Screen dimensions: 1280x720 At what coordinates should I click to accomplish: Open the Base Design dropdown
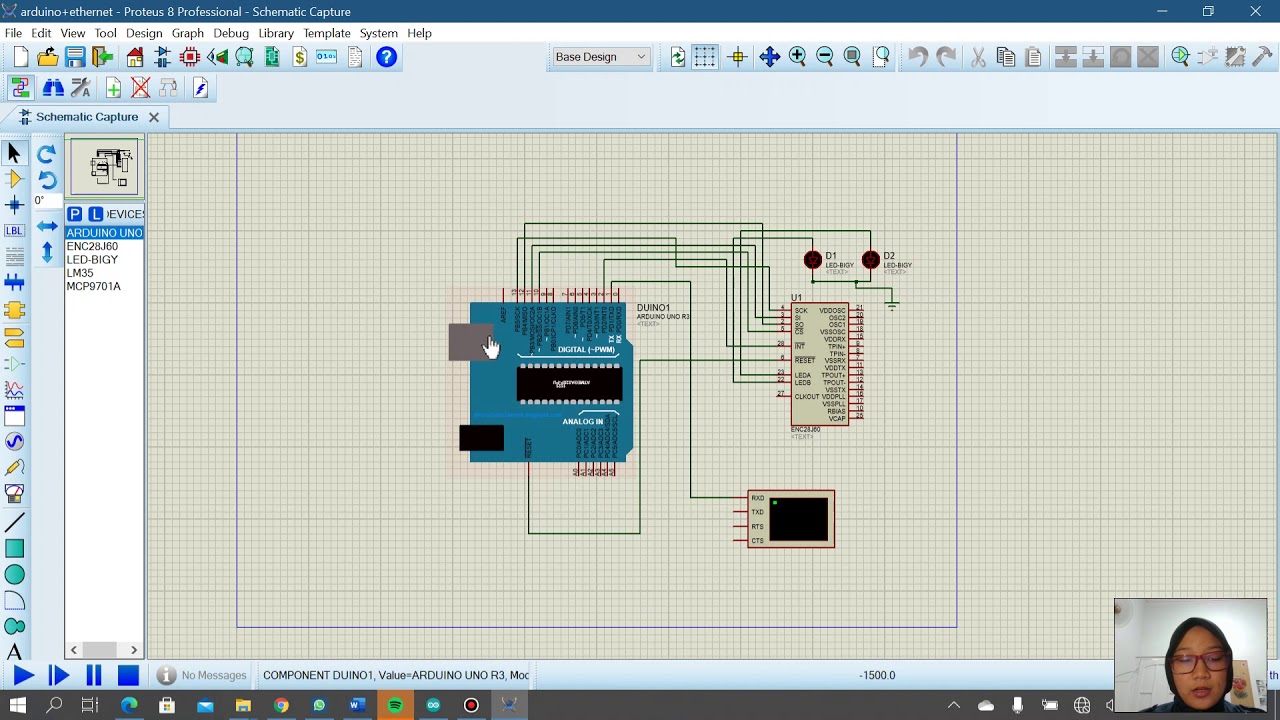(x=601, y=57)
